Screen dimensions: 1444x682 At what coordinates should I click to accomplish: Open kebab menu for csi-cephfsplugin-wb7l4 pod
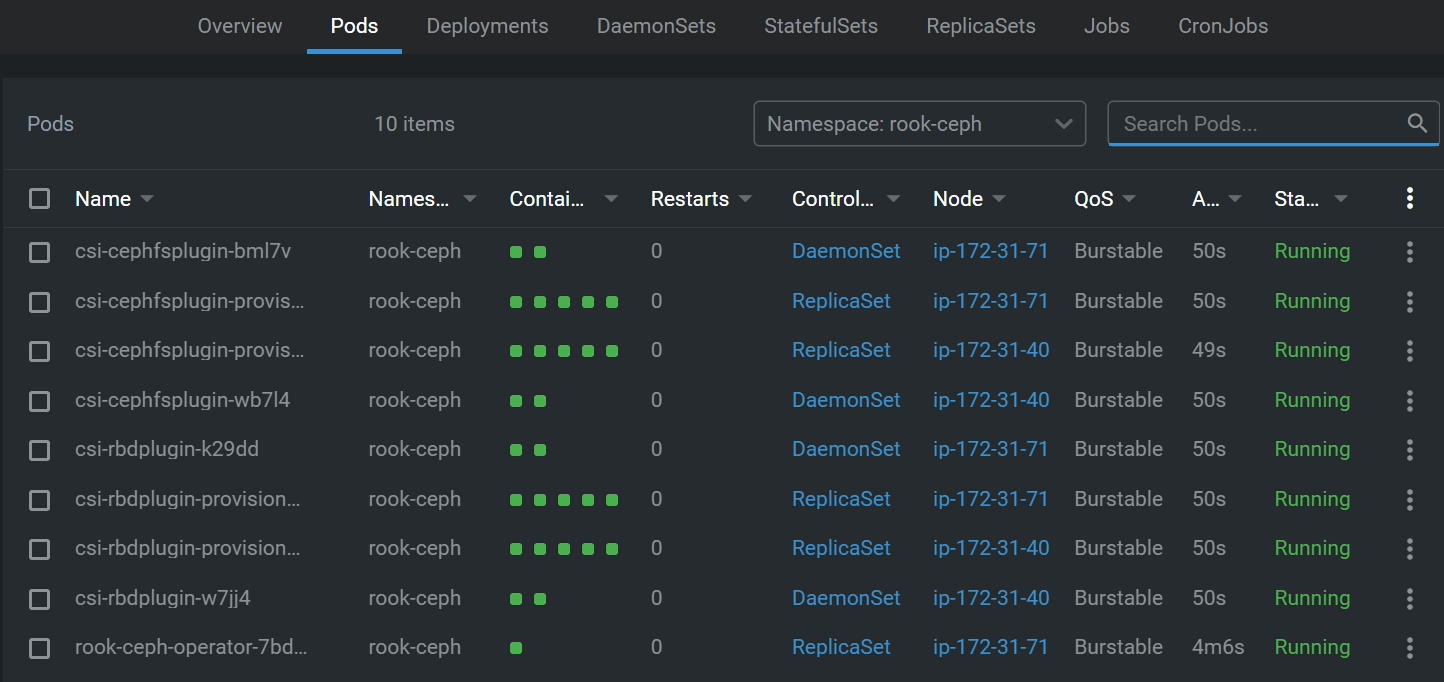pos(1409,400)
